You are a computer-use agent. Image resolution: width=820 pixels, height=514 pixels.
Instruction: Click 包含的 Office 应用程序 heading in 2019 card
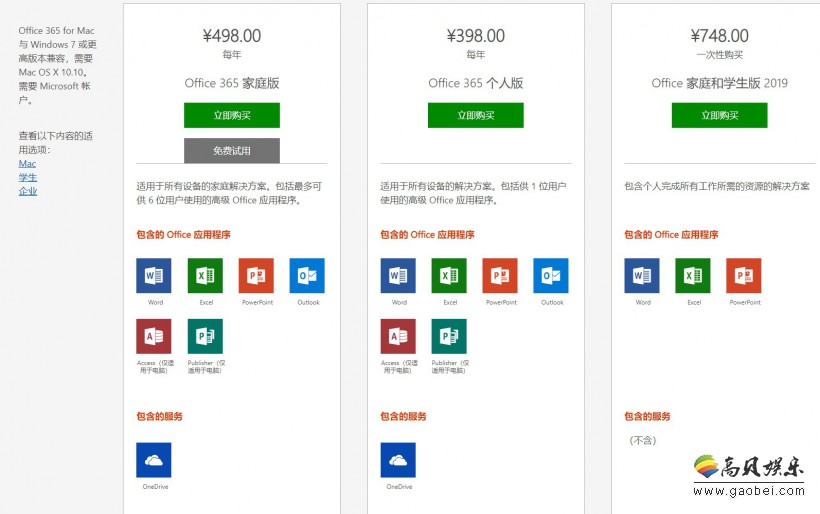tap(671, 235)
